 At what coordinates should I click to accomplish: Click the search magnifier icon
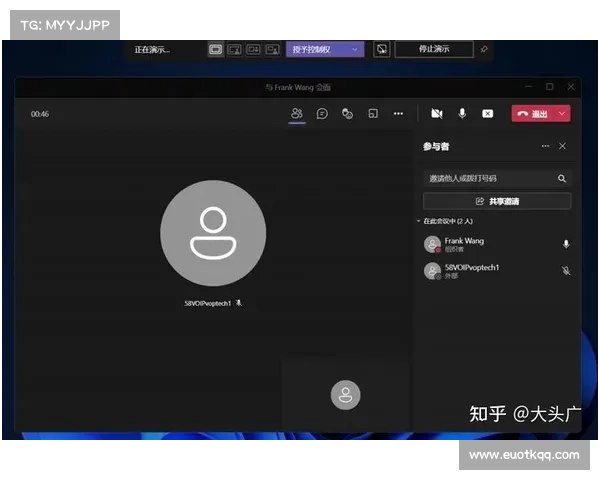562,178
